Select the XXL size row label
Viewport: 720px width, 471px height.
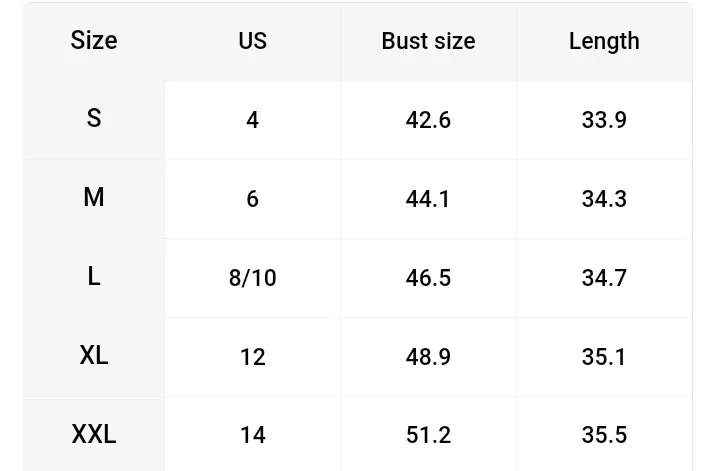[x=94, y=434]
